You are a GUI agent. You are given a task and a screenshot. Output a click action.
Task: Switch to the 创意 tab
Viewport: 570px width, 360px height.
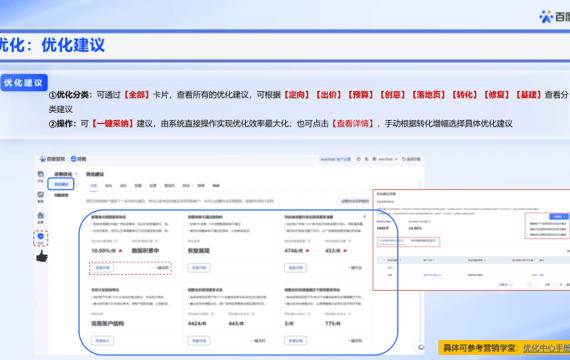[x=153, y=185]
